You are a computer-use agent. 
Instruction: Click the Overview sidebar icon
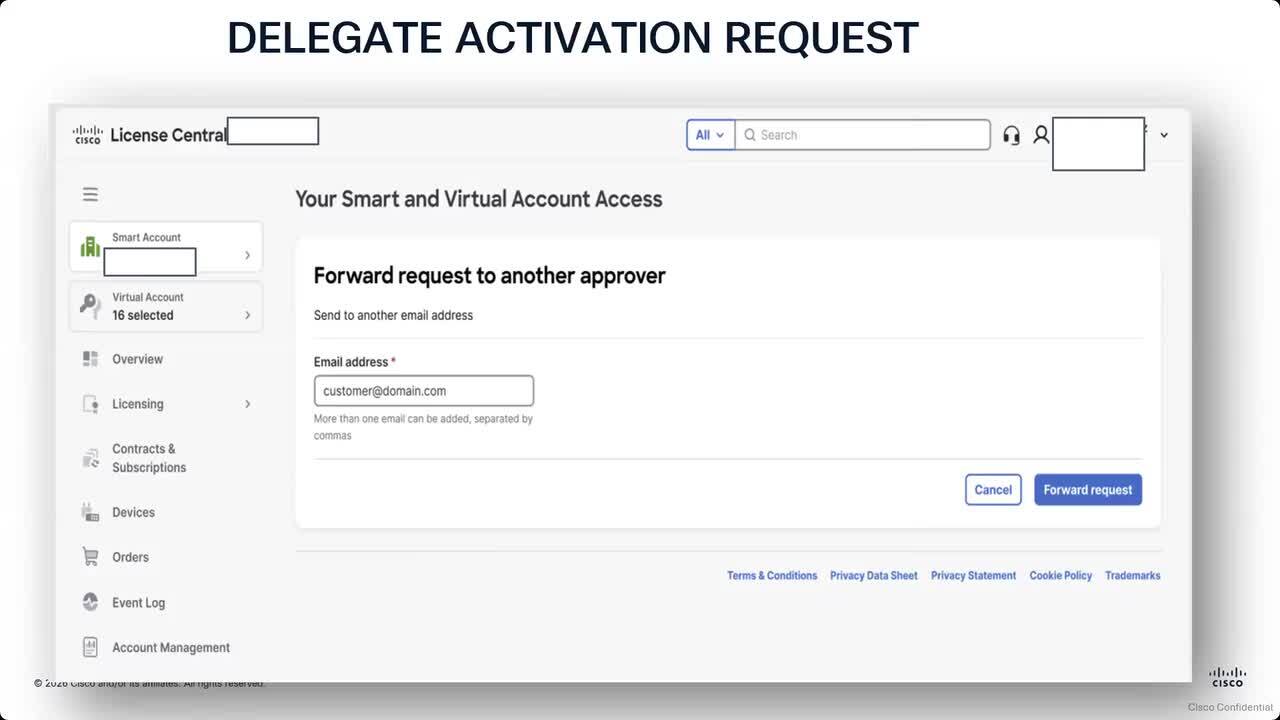coord(90,359)
